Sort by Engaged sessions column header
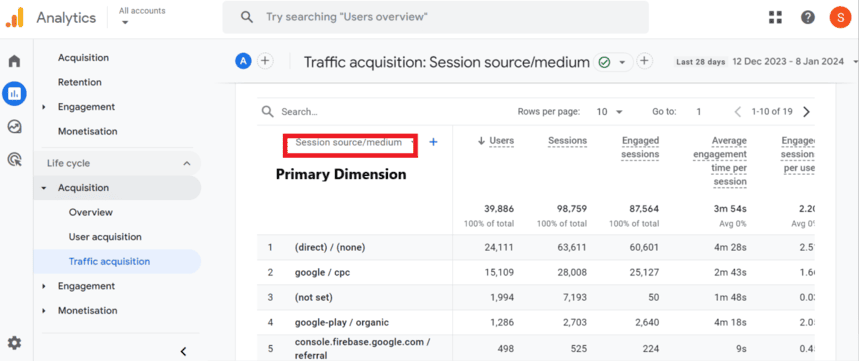Screen dimensions: 859x361 [640, 147]
